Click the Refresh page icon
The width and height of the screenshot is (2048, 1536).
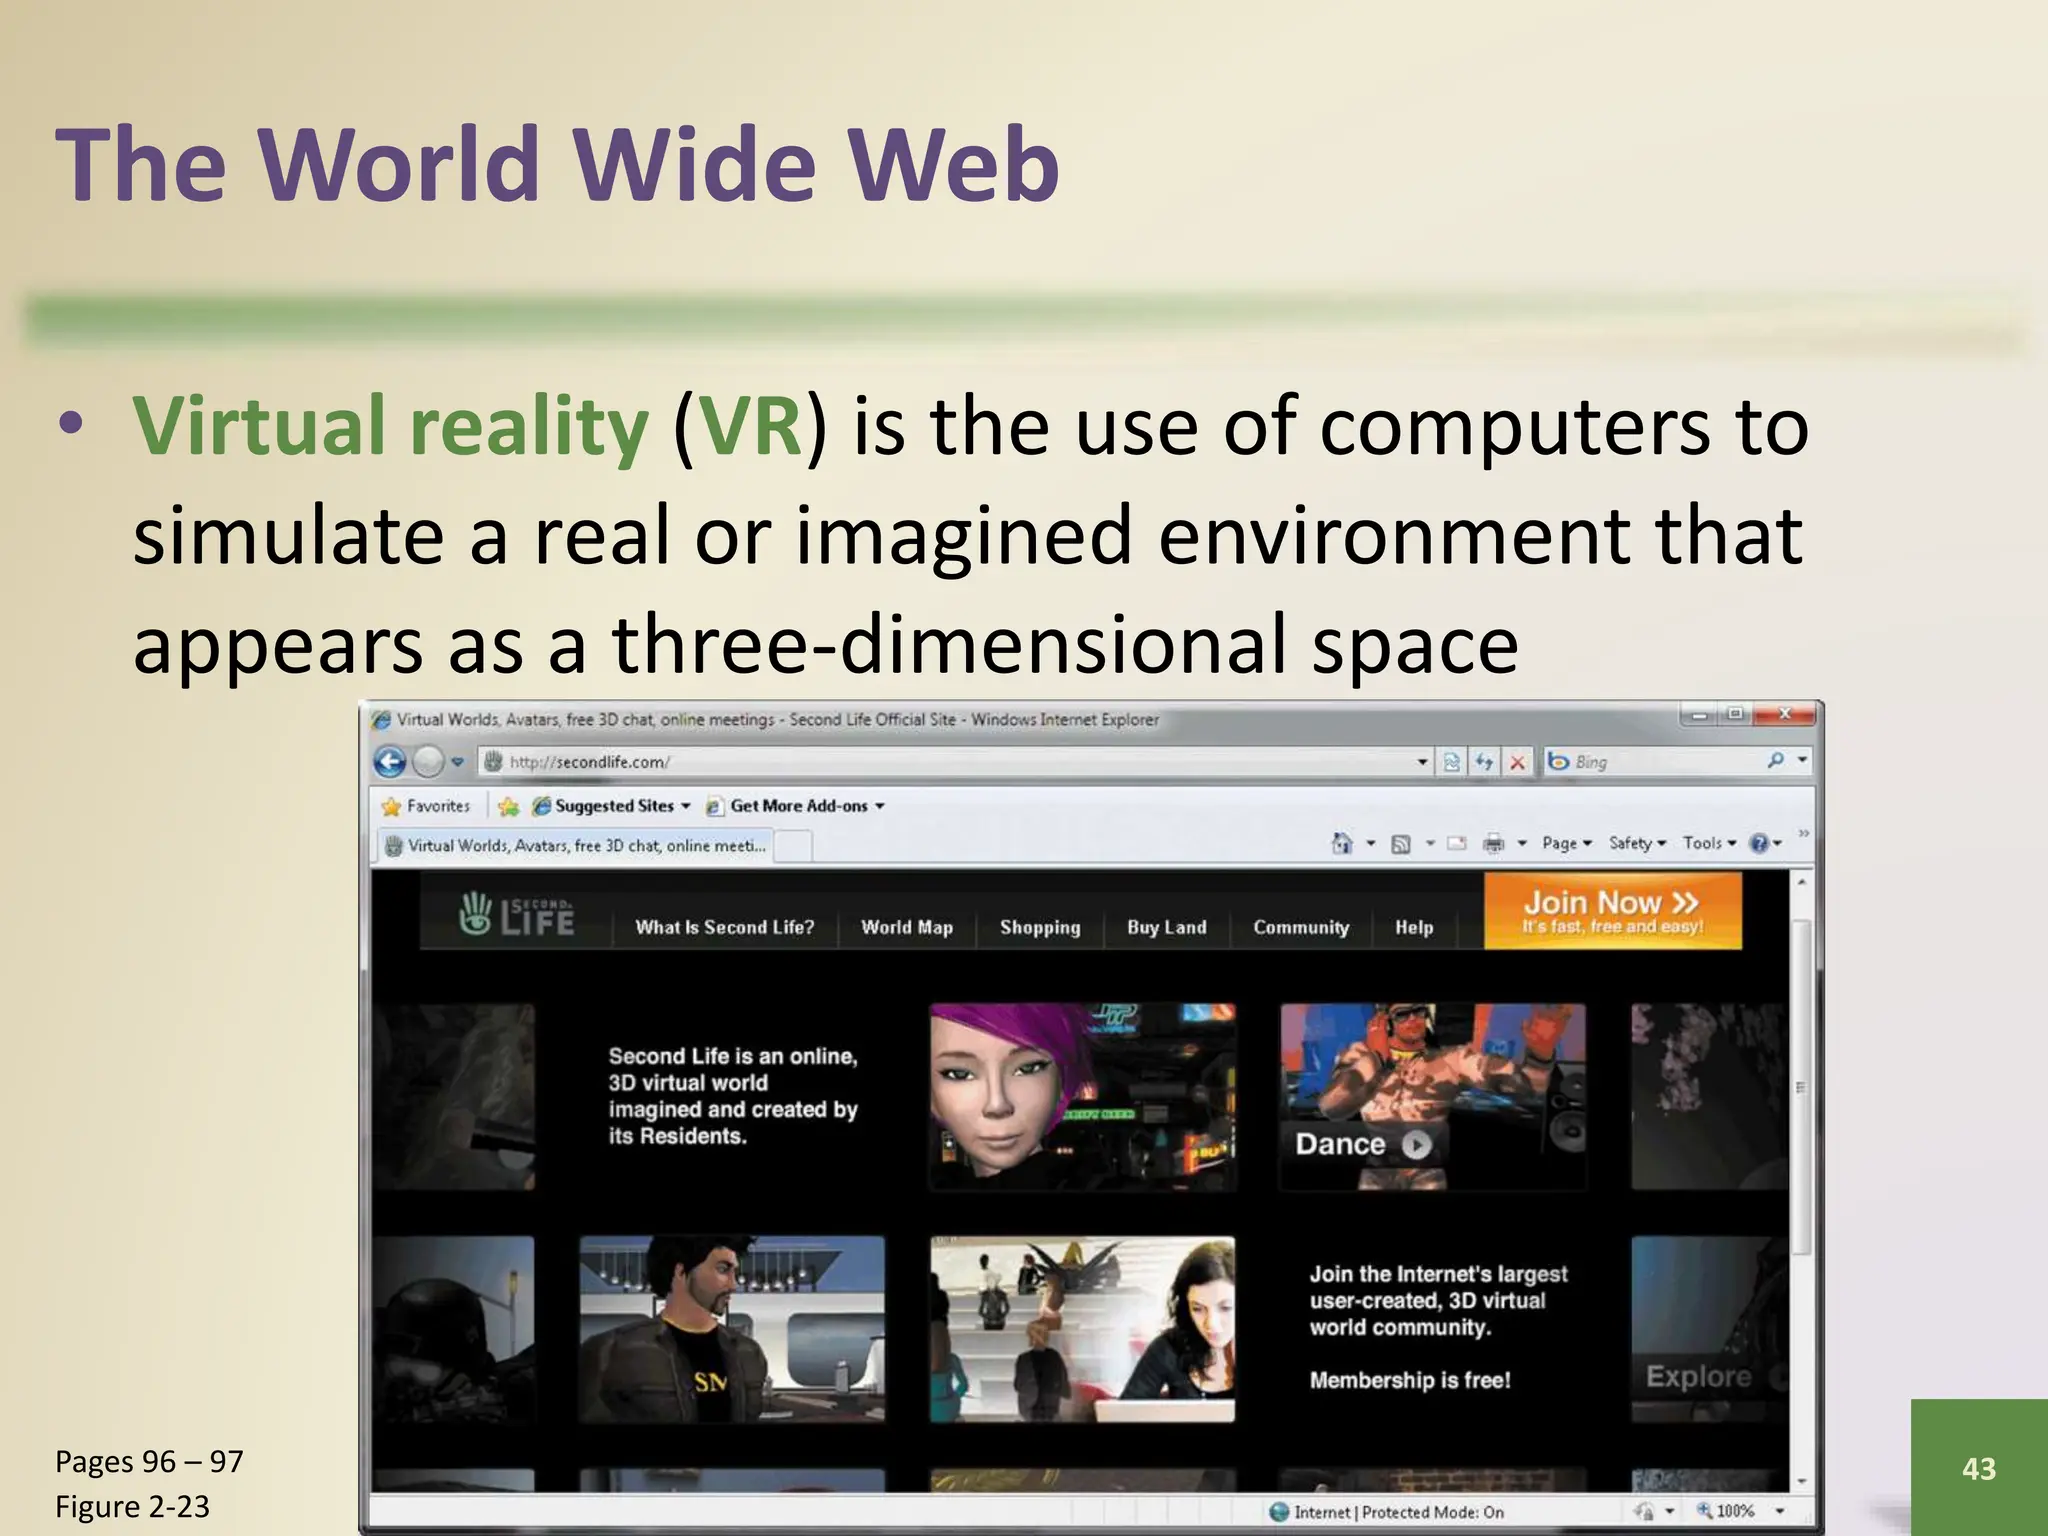coord(1485,762)
